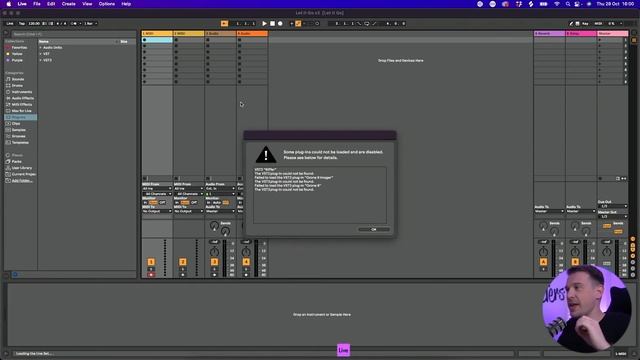Select Clips category icon
Viewport: 640px width, 360px height.
tap(8, 124)
